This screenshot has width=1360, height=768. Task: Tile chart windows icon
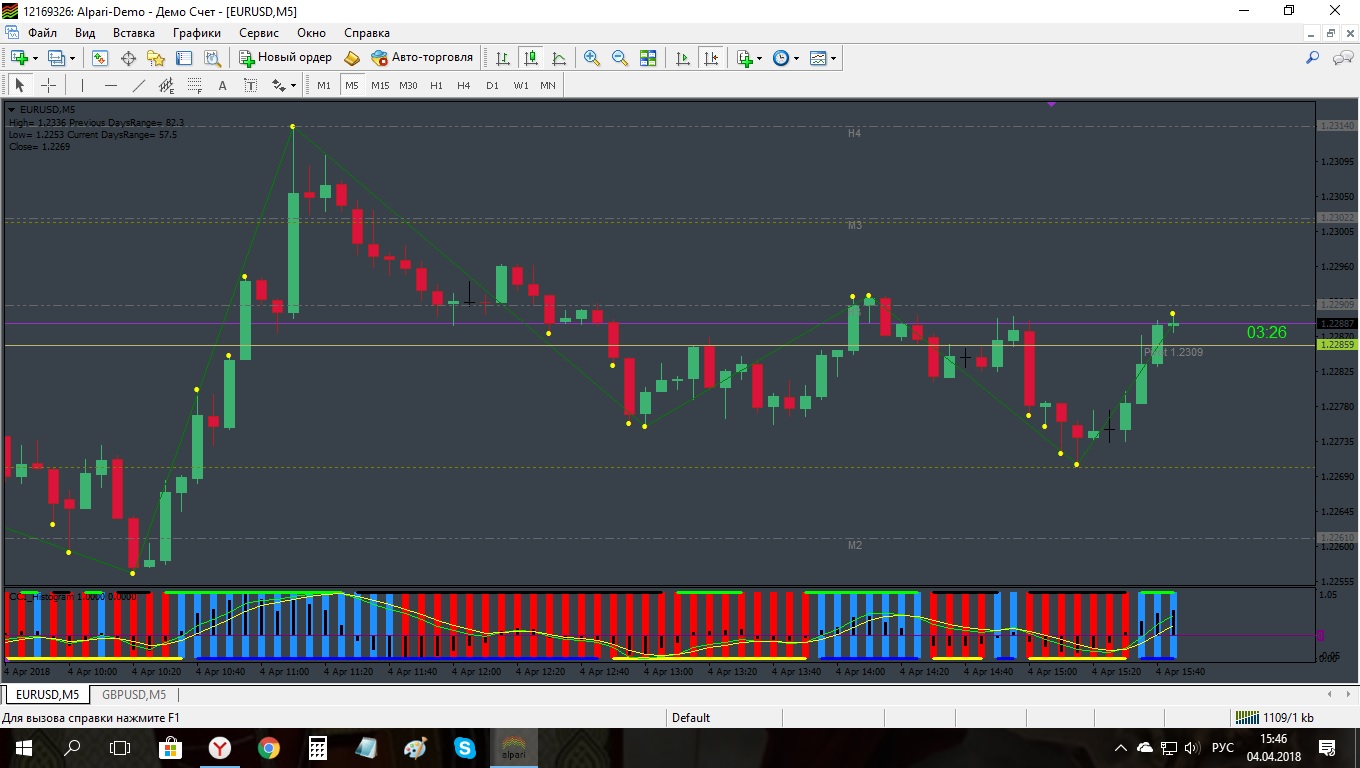point(648,58)
